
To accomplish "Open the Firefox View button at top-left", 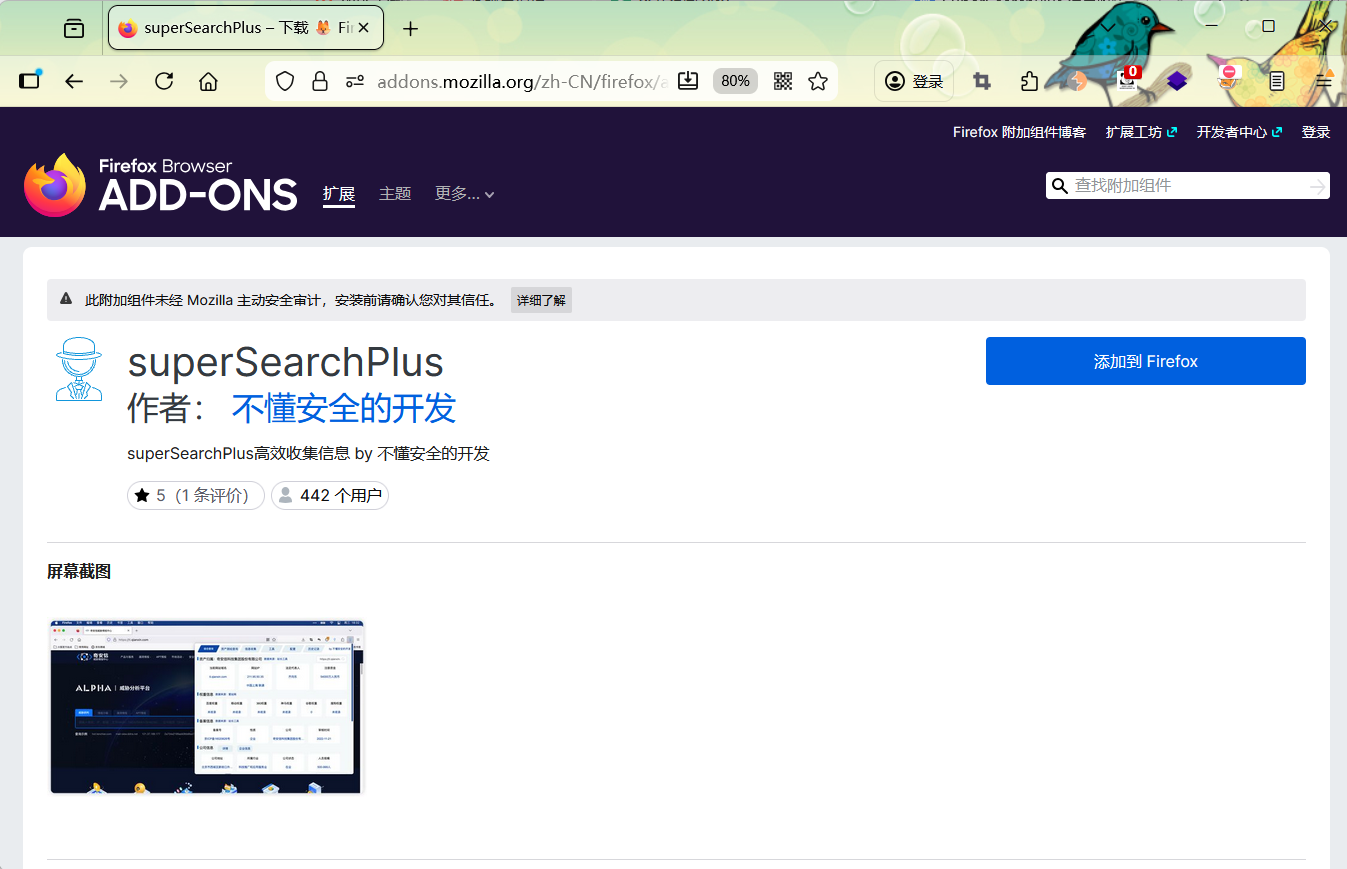I will (x=74, y=29).
